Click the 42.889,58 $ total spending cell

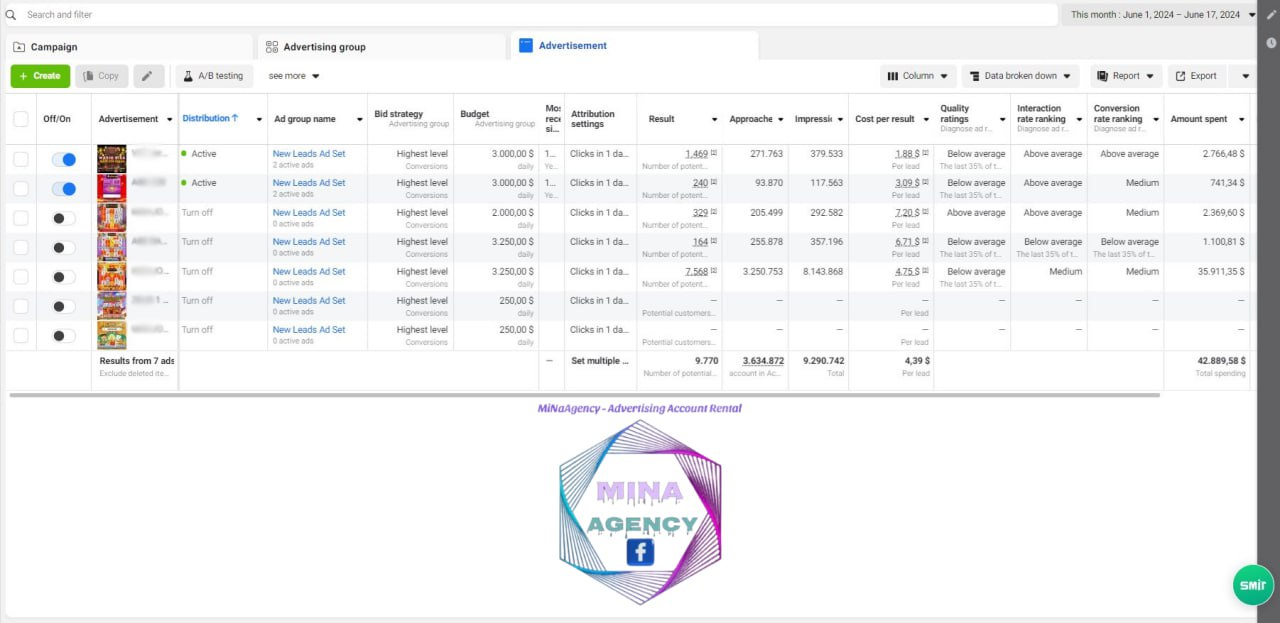(x=1207, y=366)
